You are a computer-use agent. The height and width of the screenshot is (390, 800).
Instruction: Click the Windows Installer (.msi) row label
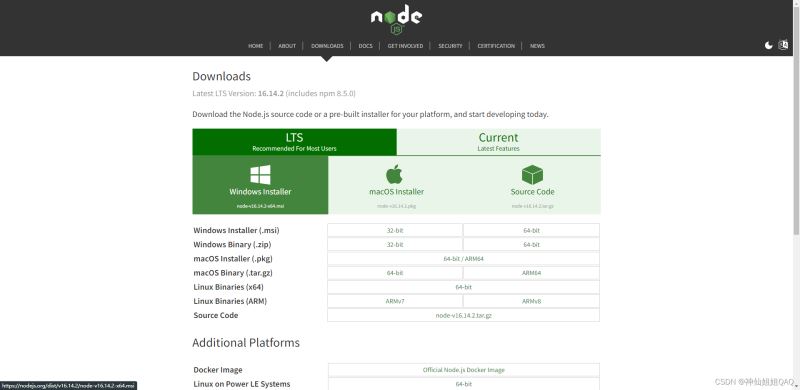click(236, 230)
